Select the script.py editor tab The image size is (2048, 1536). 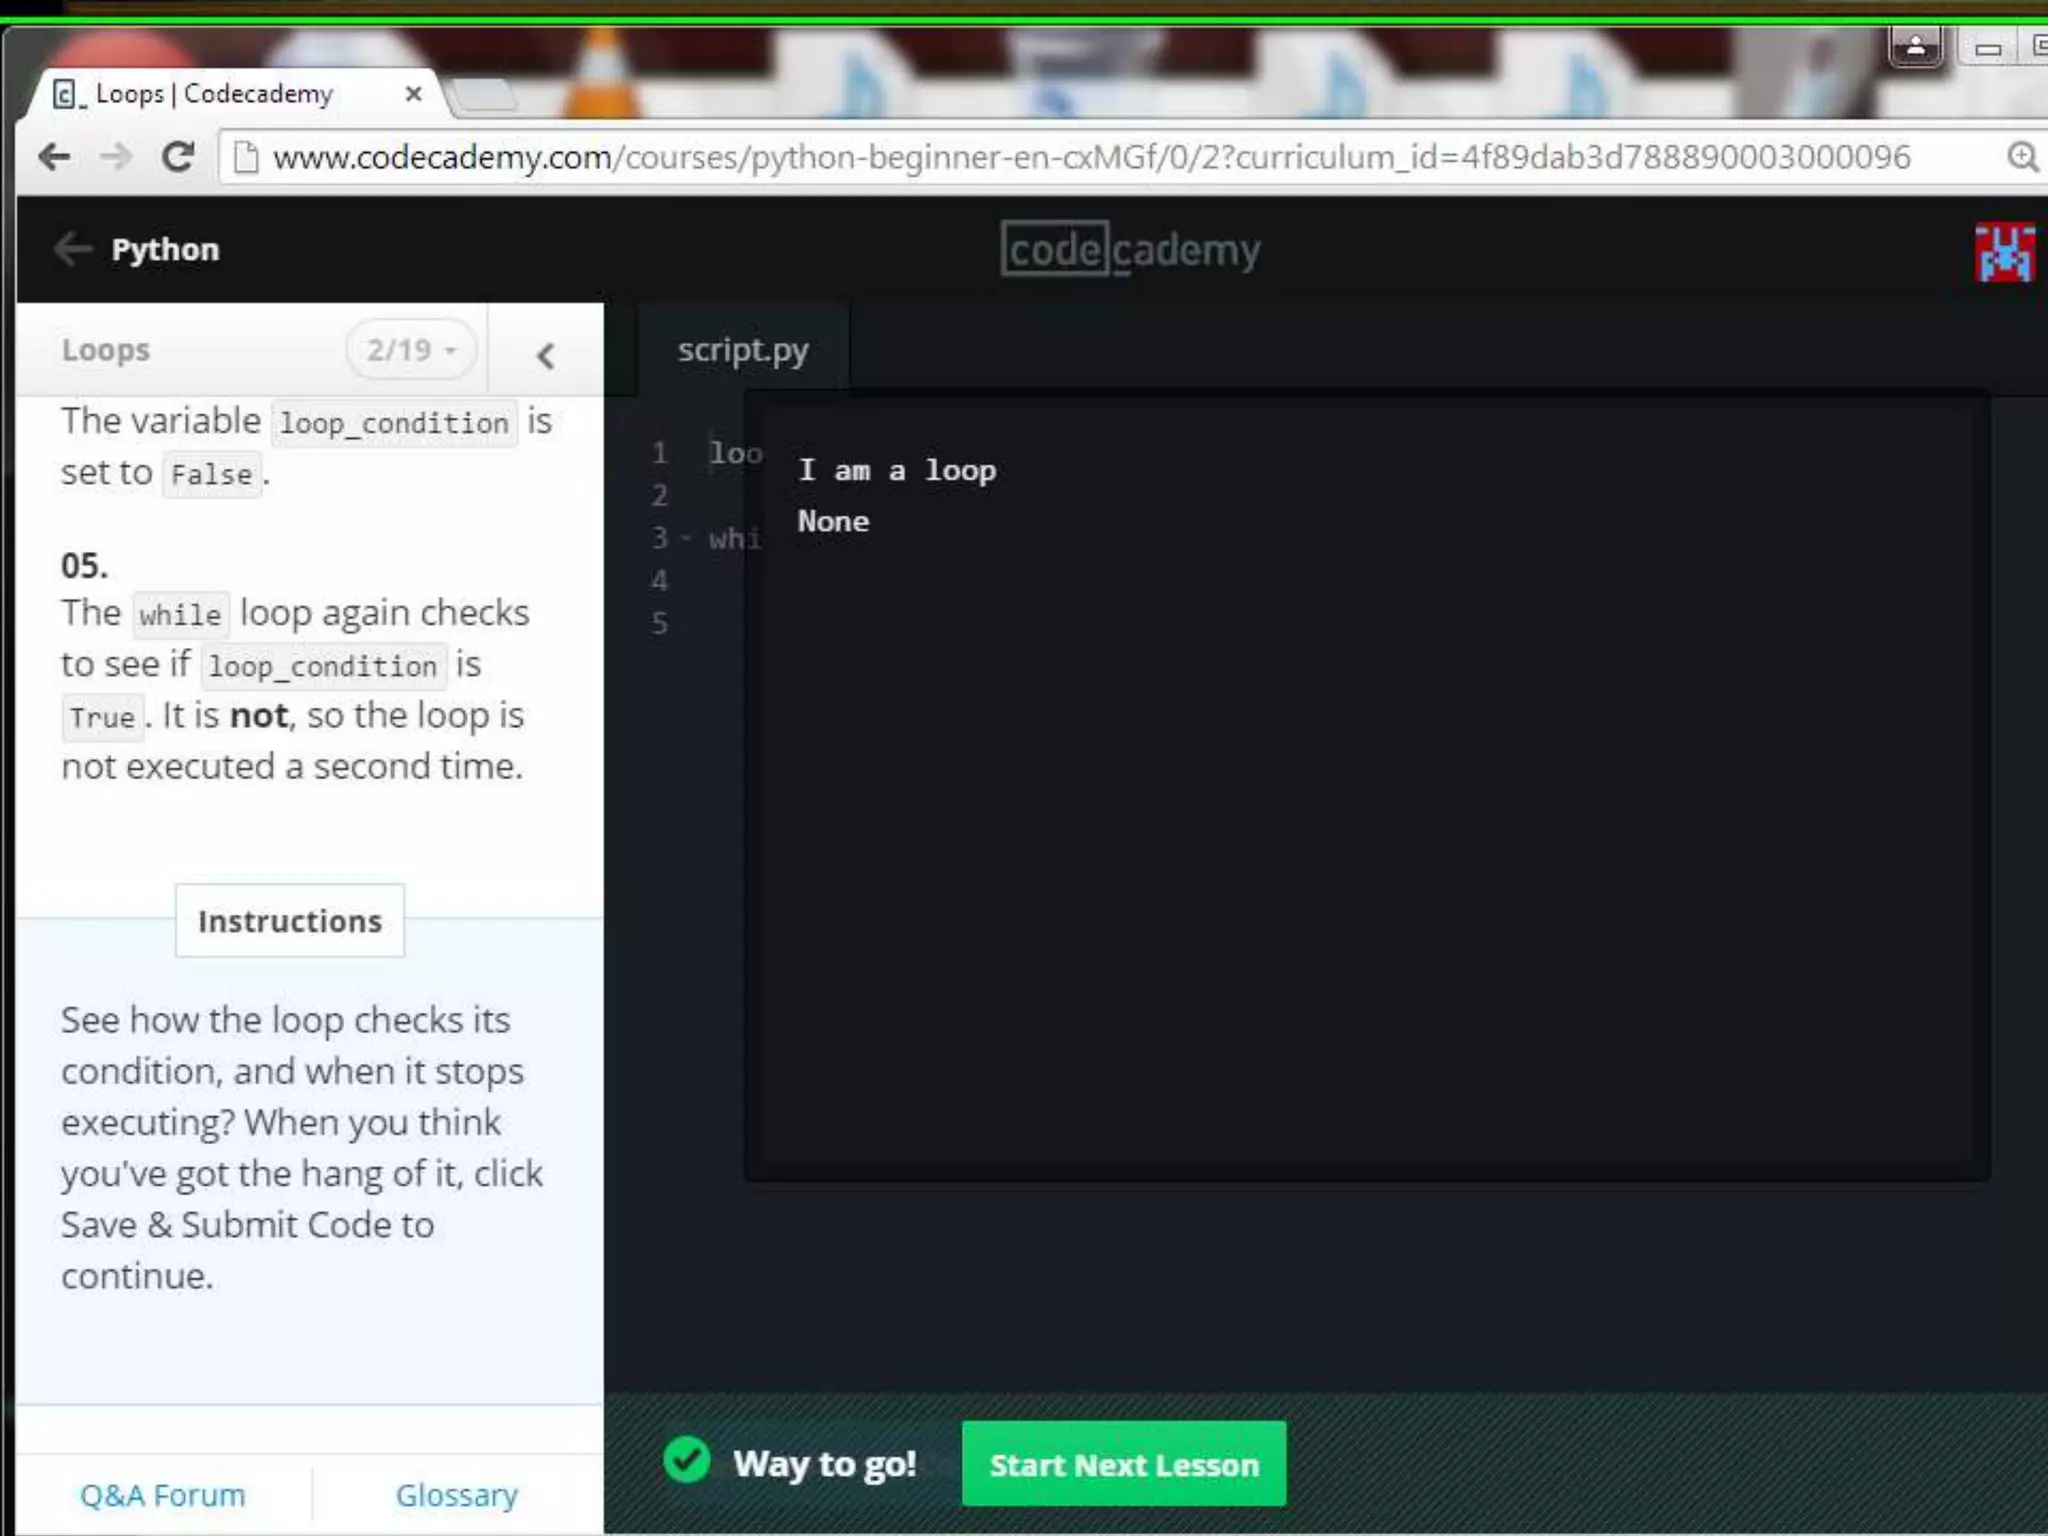tap(742, 350)
